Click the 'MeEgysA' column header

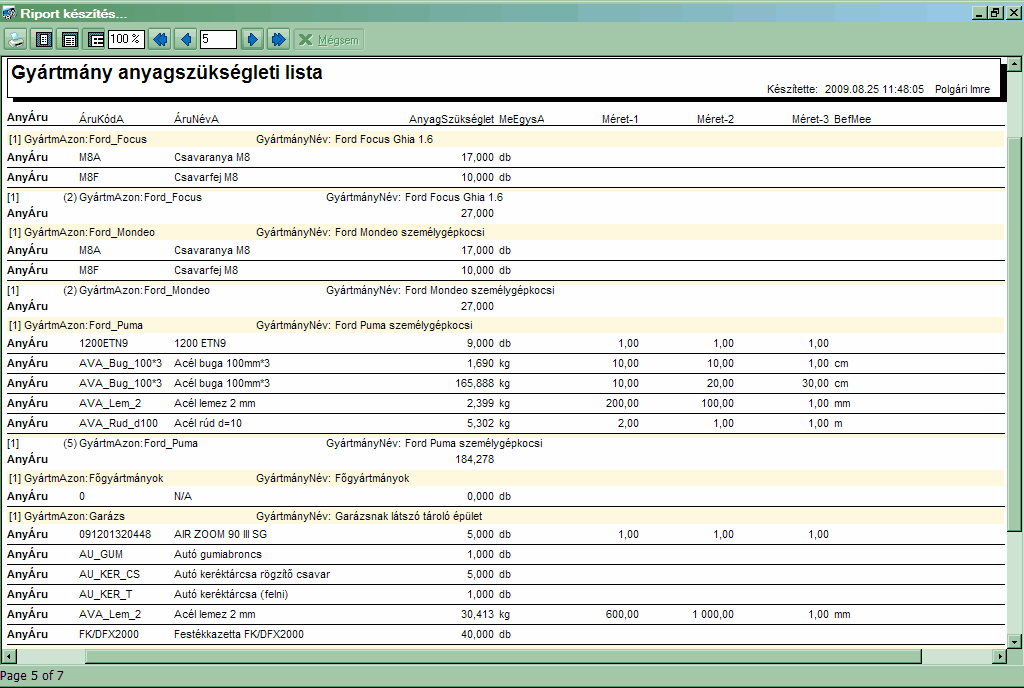pyautogui.click(x=521, y=119)
